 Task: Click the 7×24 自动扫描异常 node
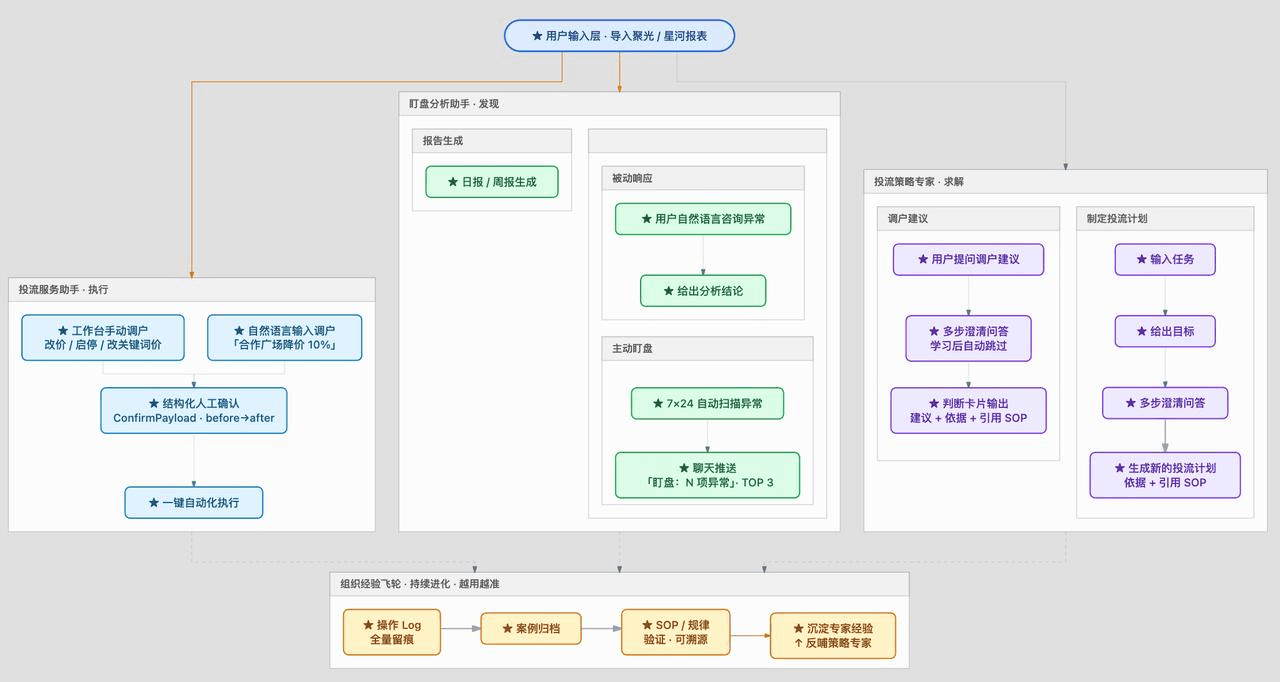[x=707, y=404]
